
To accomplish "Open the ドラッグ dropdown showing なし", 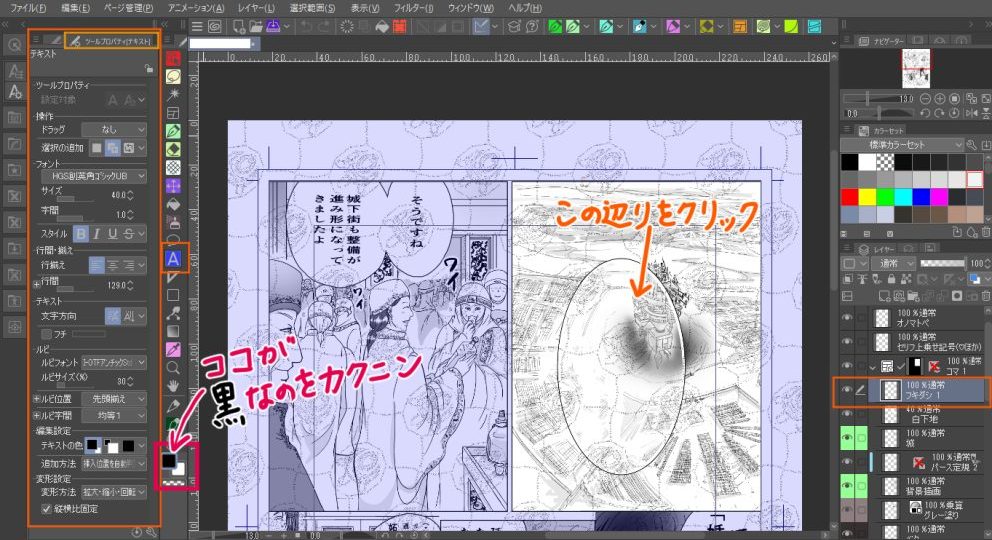I will [x=114, y=129].
